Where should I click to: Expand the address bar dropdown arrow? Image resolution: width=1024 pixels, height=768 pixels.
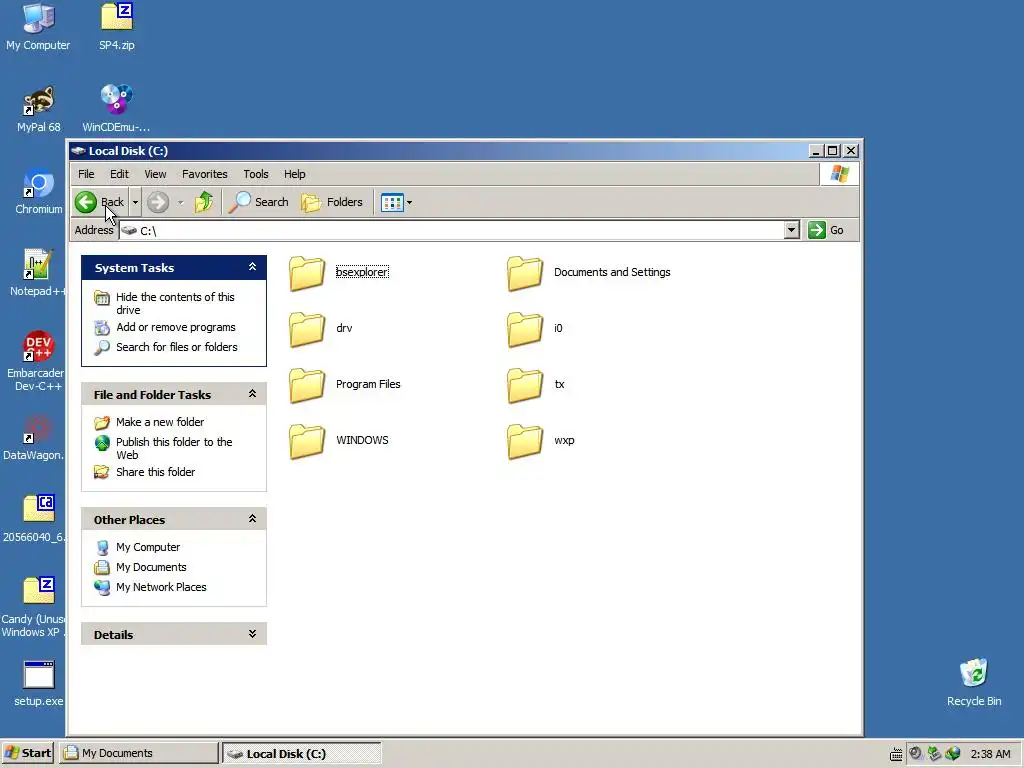(x=792, y=230)
